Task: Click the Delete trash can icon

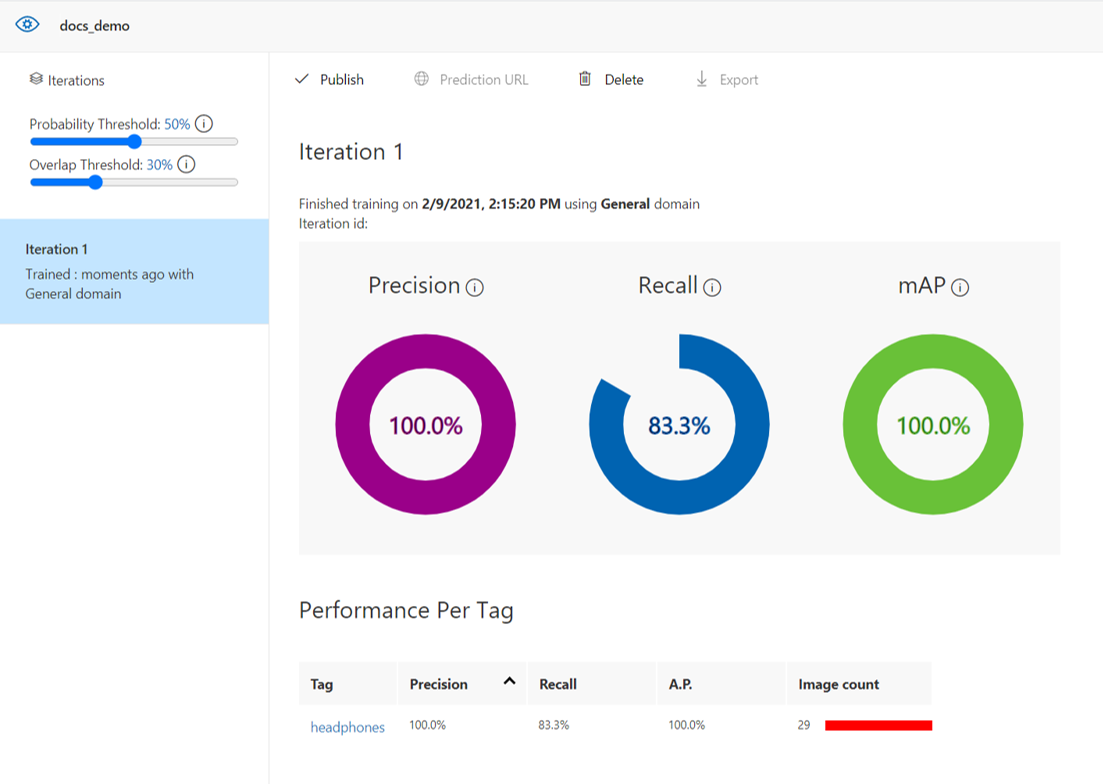Action: tap(585, 79)
